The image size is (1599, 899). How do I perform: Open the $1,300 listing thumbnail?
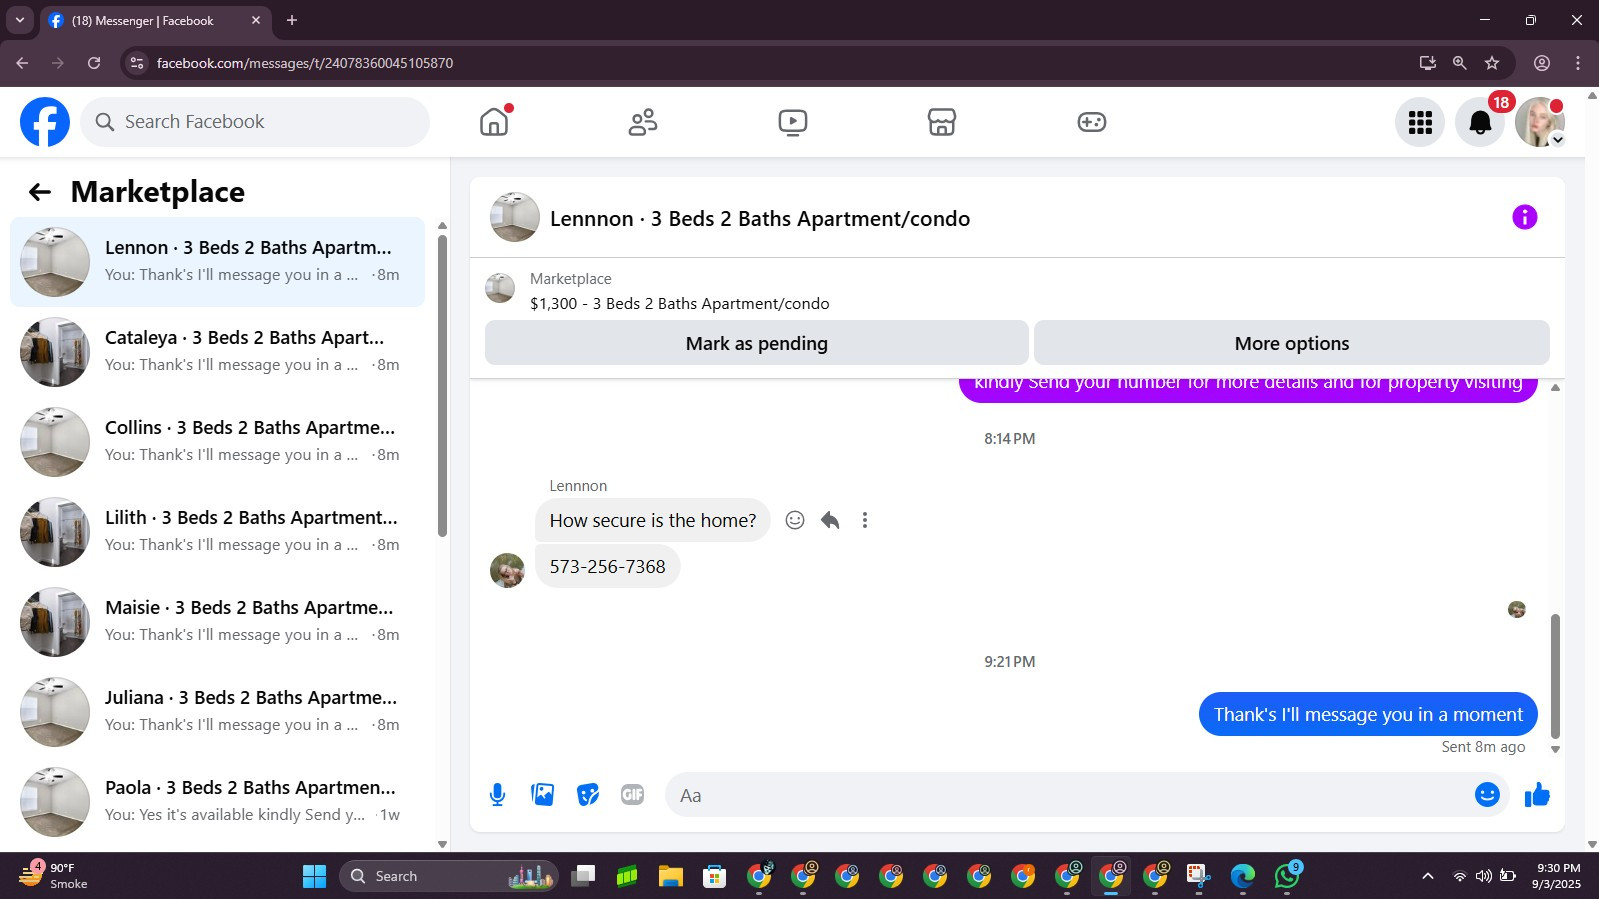[x=500, y=288]
